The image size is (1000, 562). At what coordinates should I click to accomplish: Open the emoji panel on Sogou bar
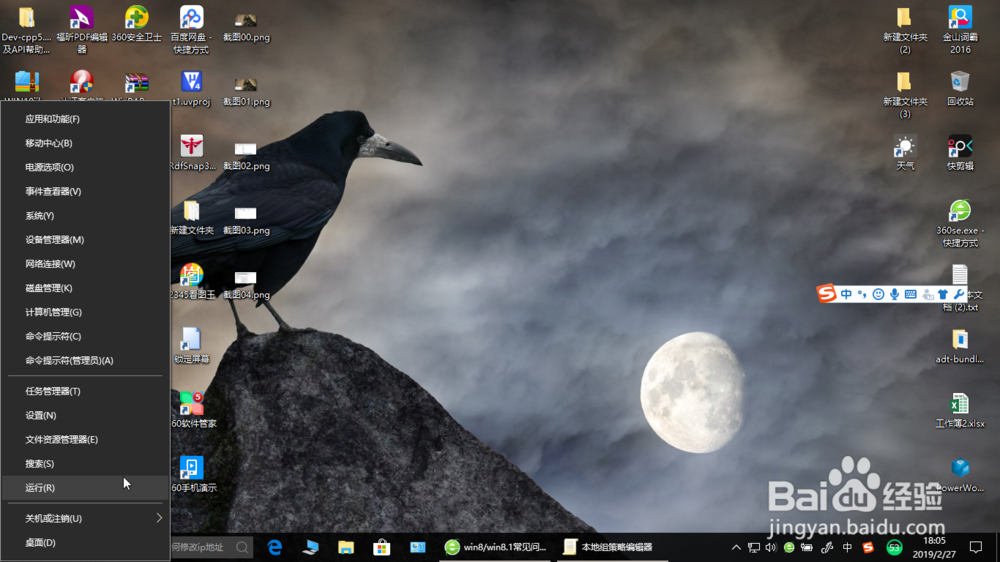pos(878,294)
